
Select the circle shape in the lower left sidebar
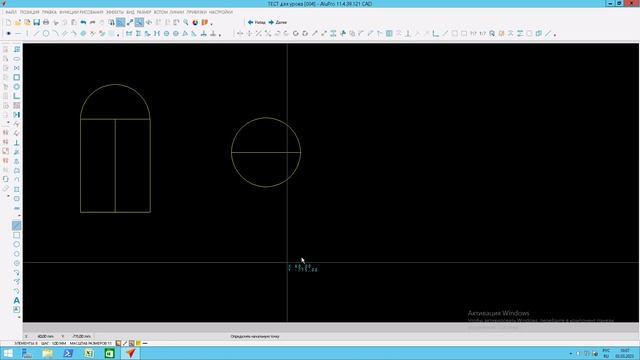coord(16,244)
